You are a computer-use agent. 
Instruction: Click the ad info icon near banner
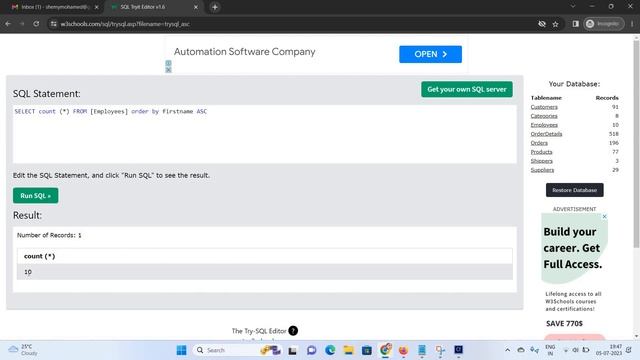click(168, 63)
